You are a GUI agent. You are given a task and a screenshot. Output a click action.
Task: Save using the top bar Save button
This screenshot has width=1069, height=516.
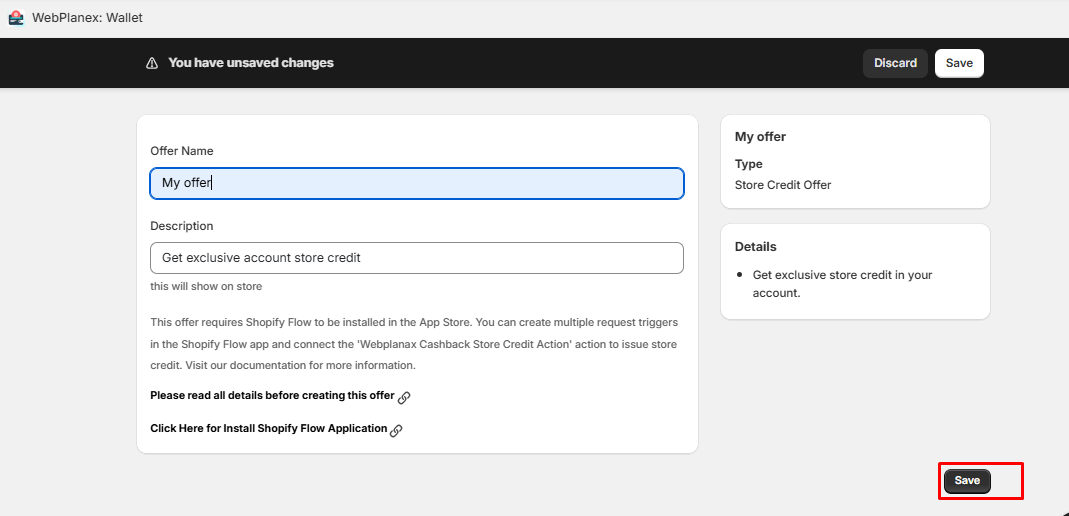coord(959,63)
